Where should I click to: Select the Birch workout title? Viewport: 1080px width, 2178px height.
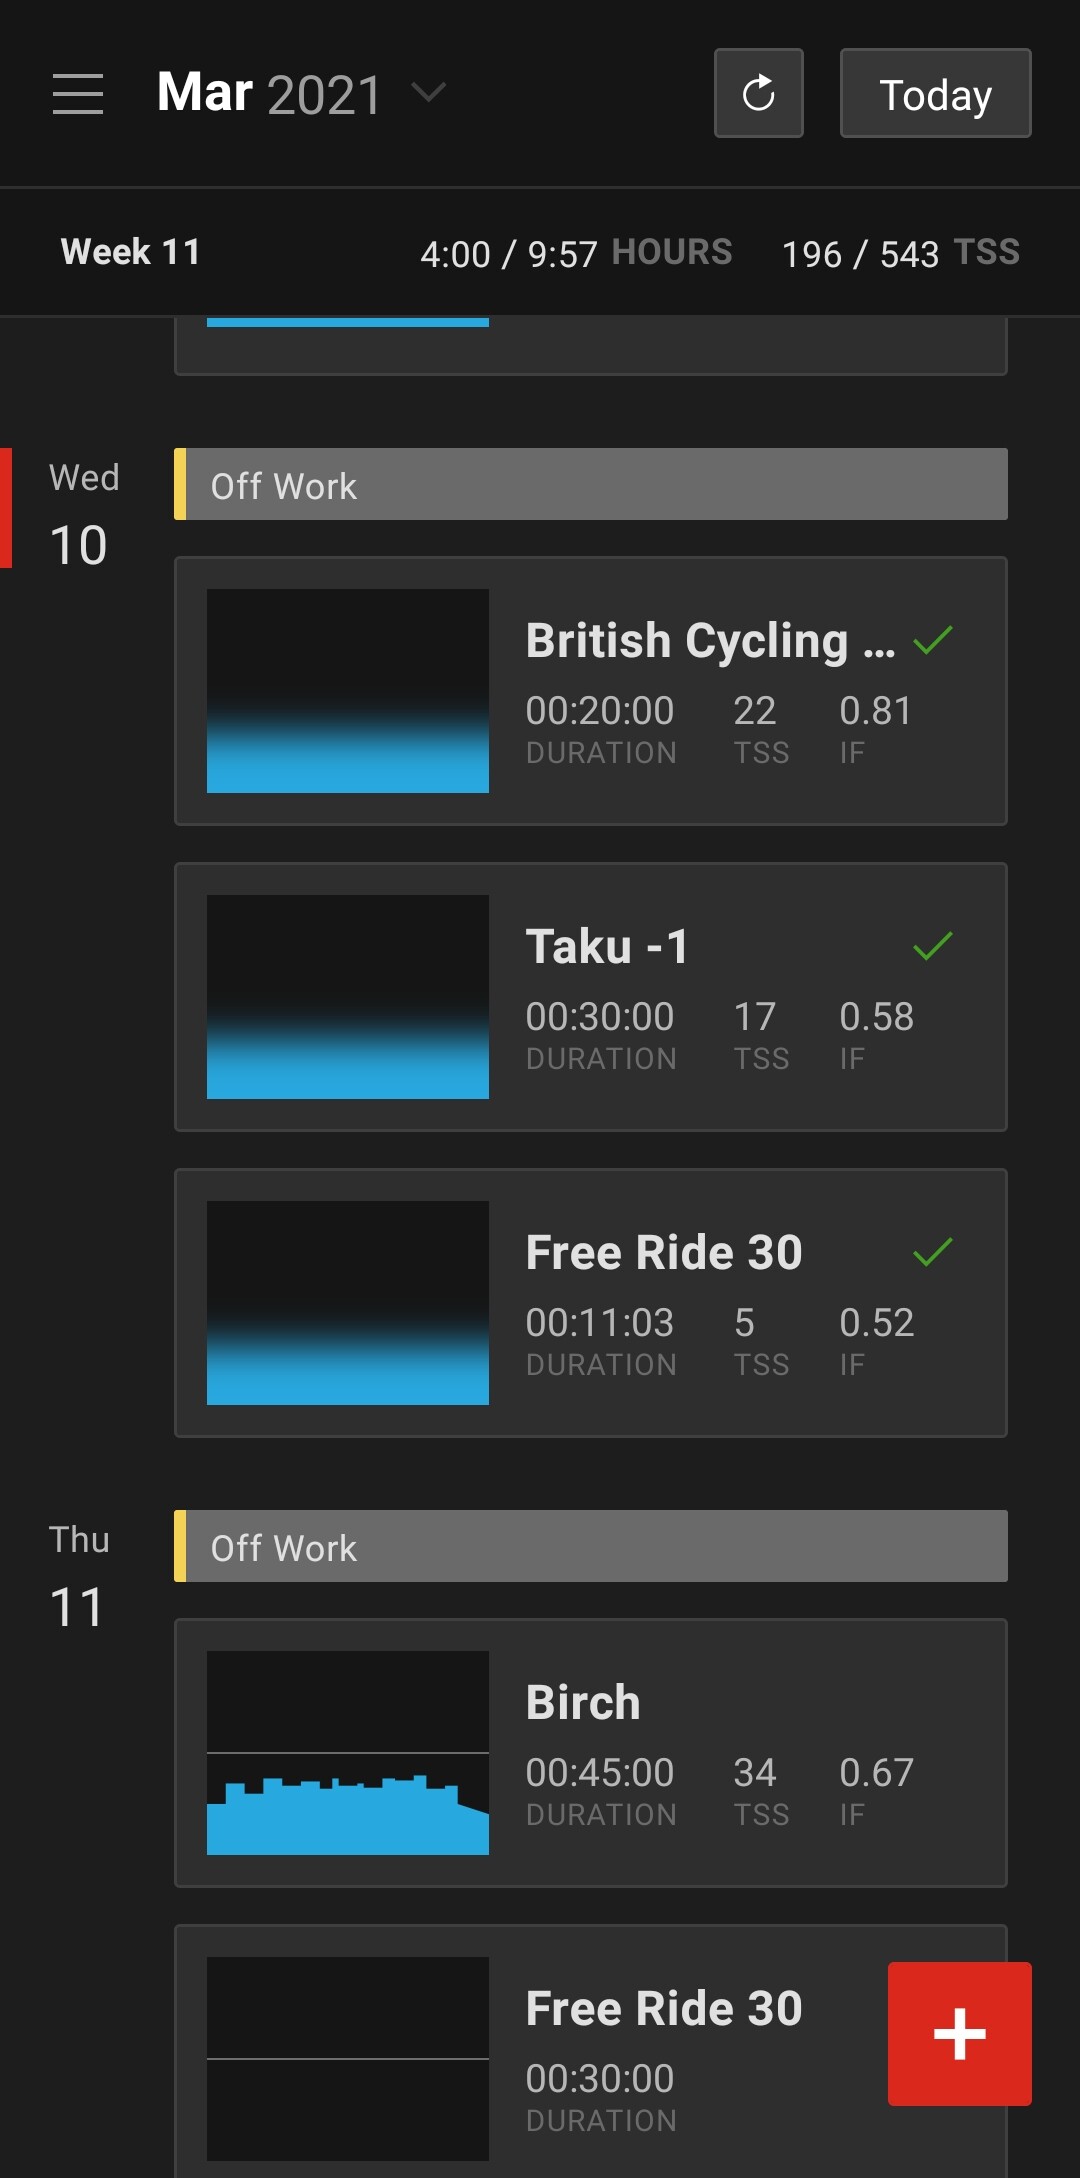click(x=583, y=1702)
